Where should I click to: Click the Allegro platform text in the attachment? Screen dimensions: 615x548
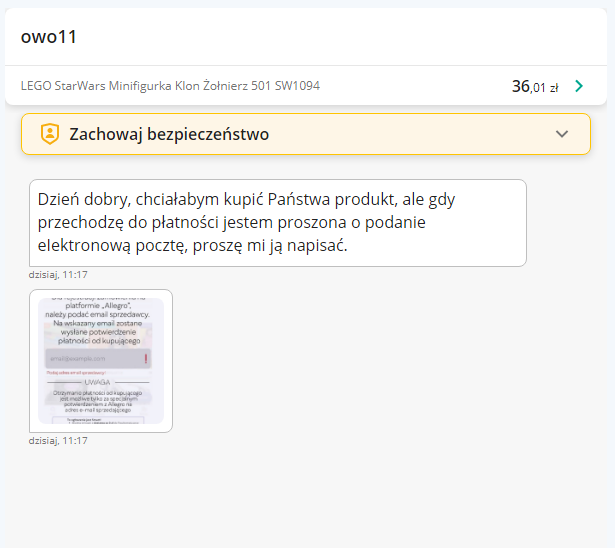100,307
